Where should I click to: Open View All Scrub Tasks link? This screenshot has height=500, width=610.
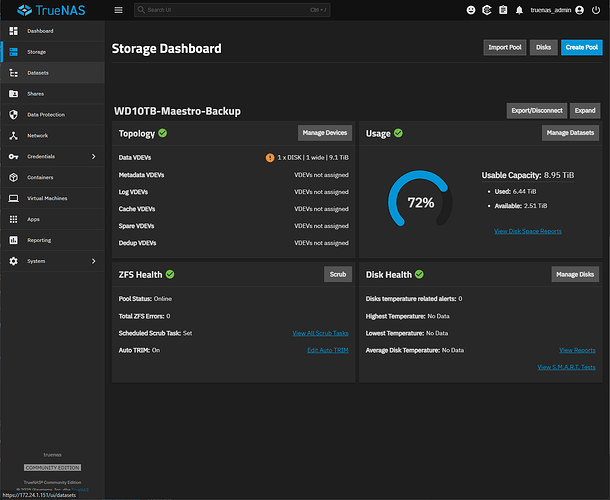pos(320,333)
